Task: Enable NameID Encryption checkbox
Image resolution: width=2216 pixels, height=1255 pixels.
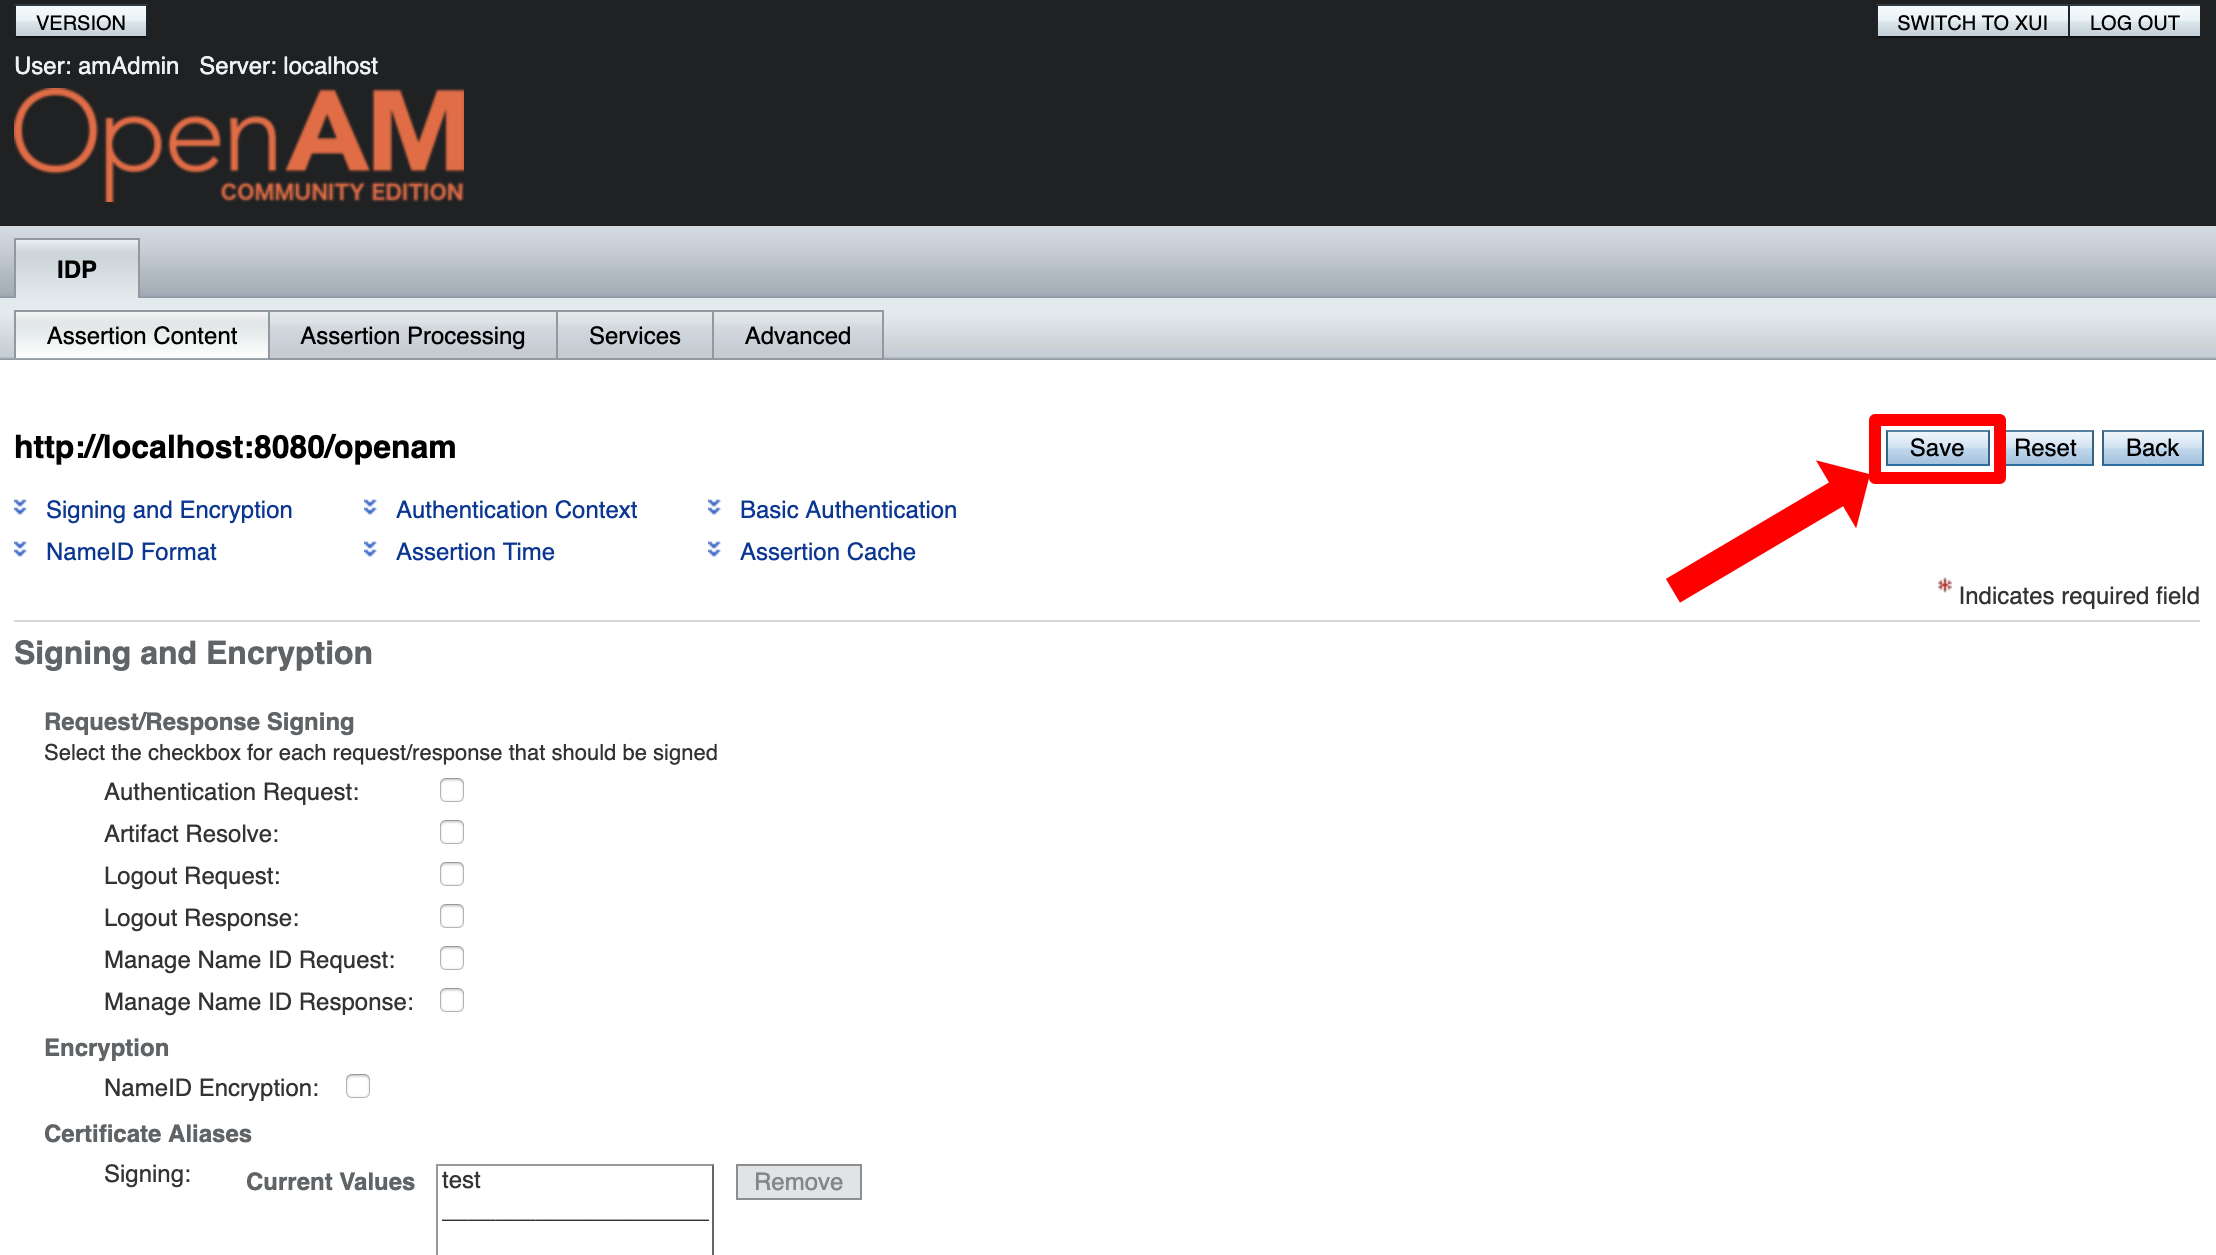Action: pos(358,1086)
